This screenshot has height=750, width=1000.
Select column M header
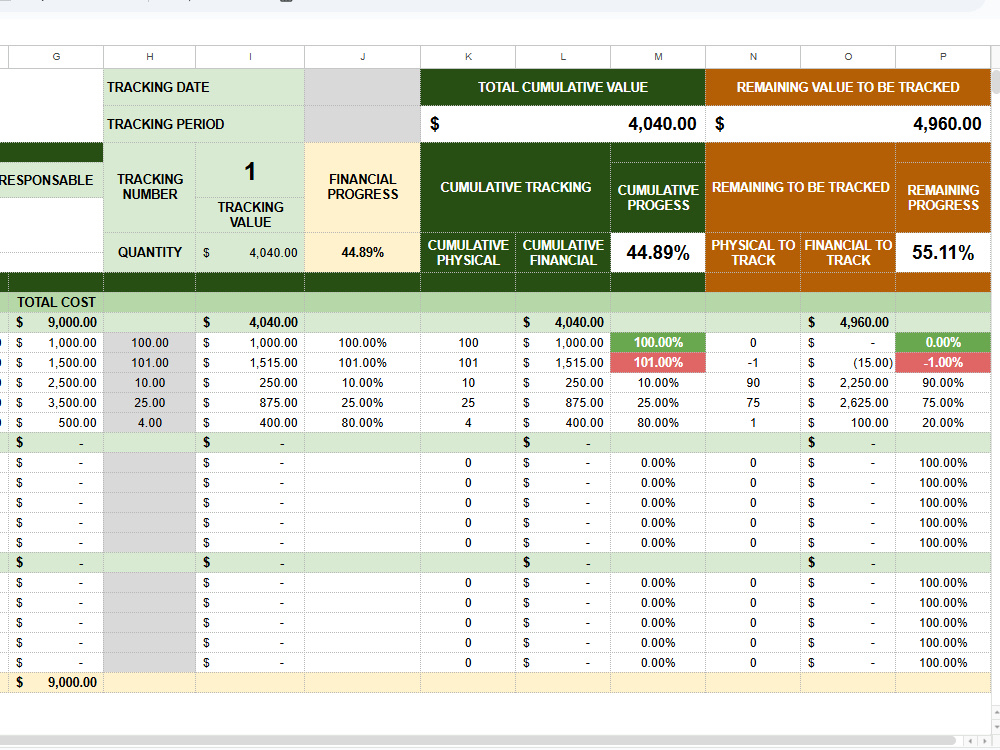click(658, 57)
